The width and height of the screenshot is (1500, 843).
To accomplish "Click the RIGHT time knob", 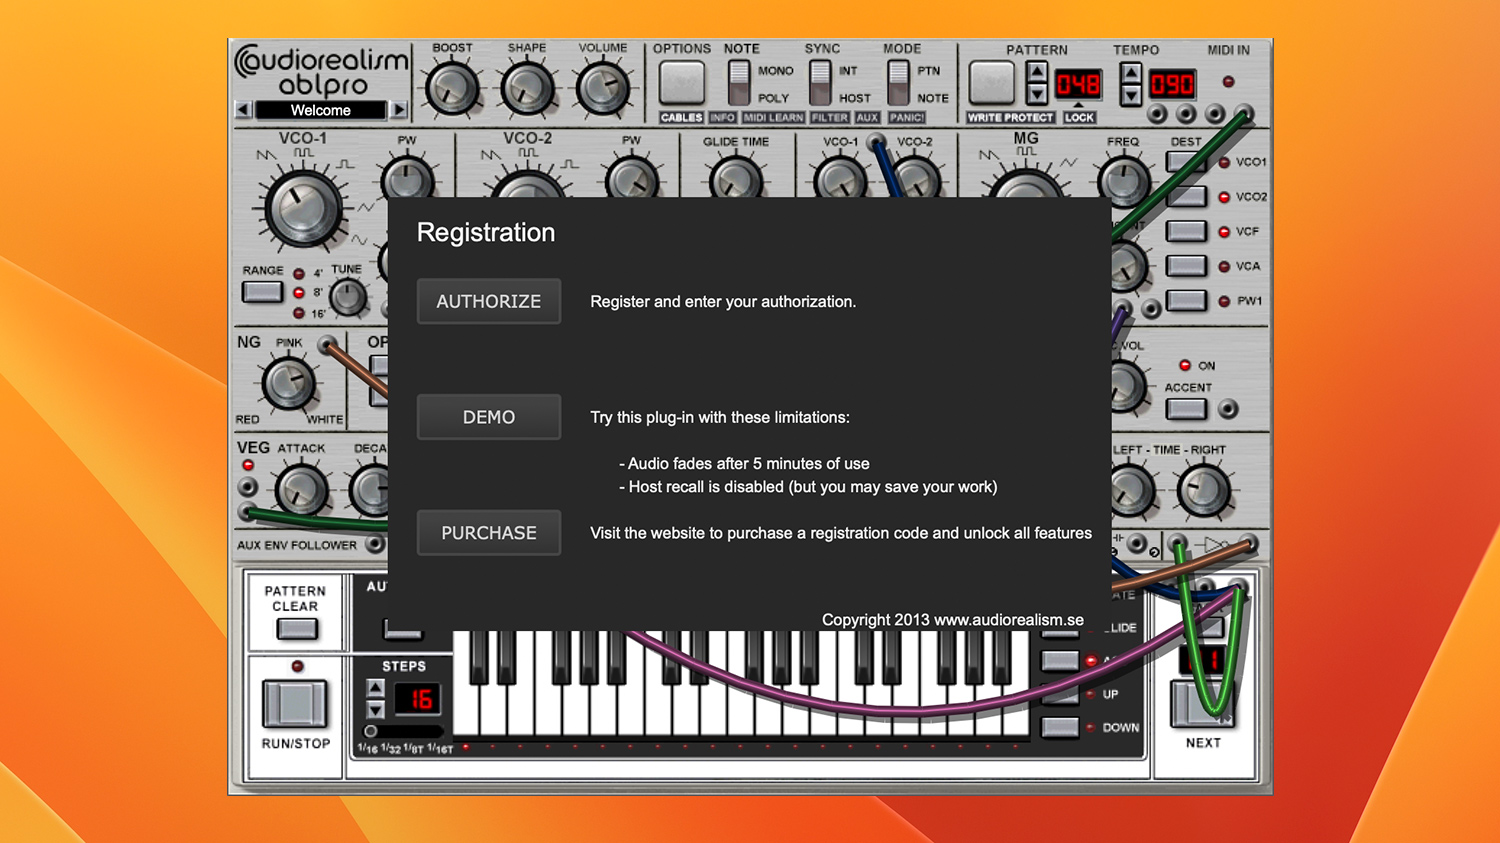I will click(1204, 490).
